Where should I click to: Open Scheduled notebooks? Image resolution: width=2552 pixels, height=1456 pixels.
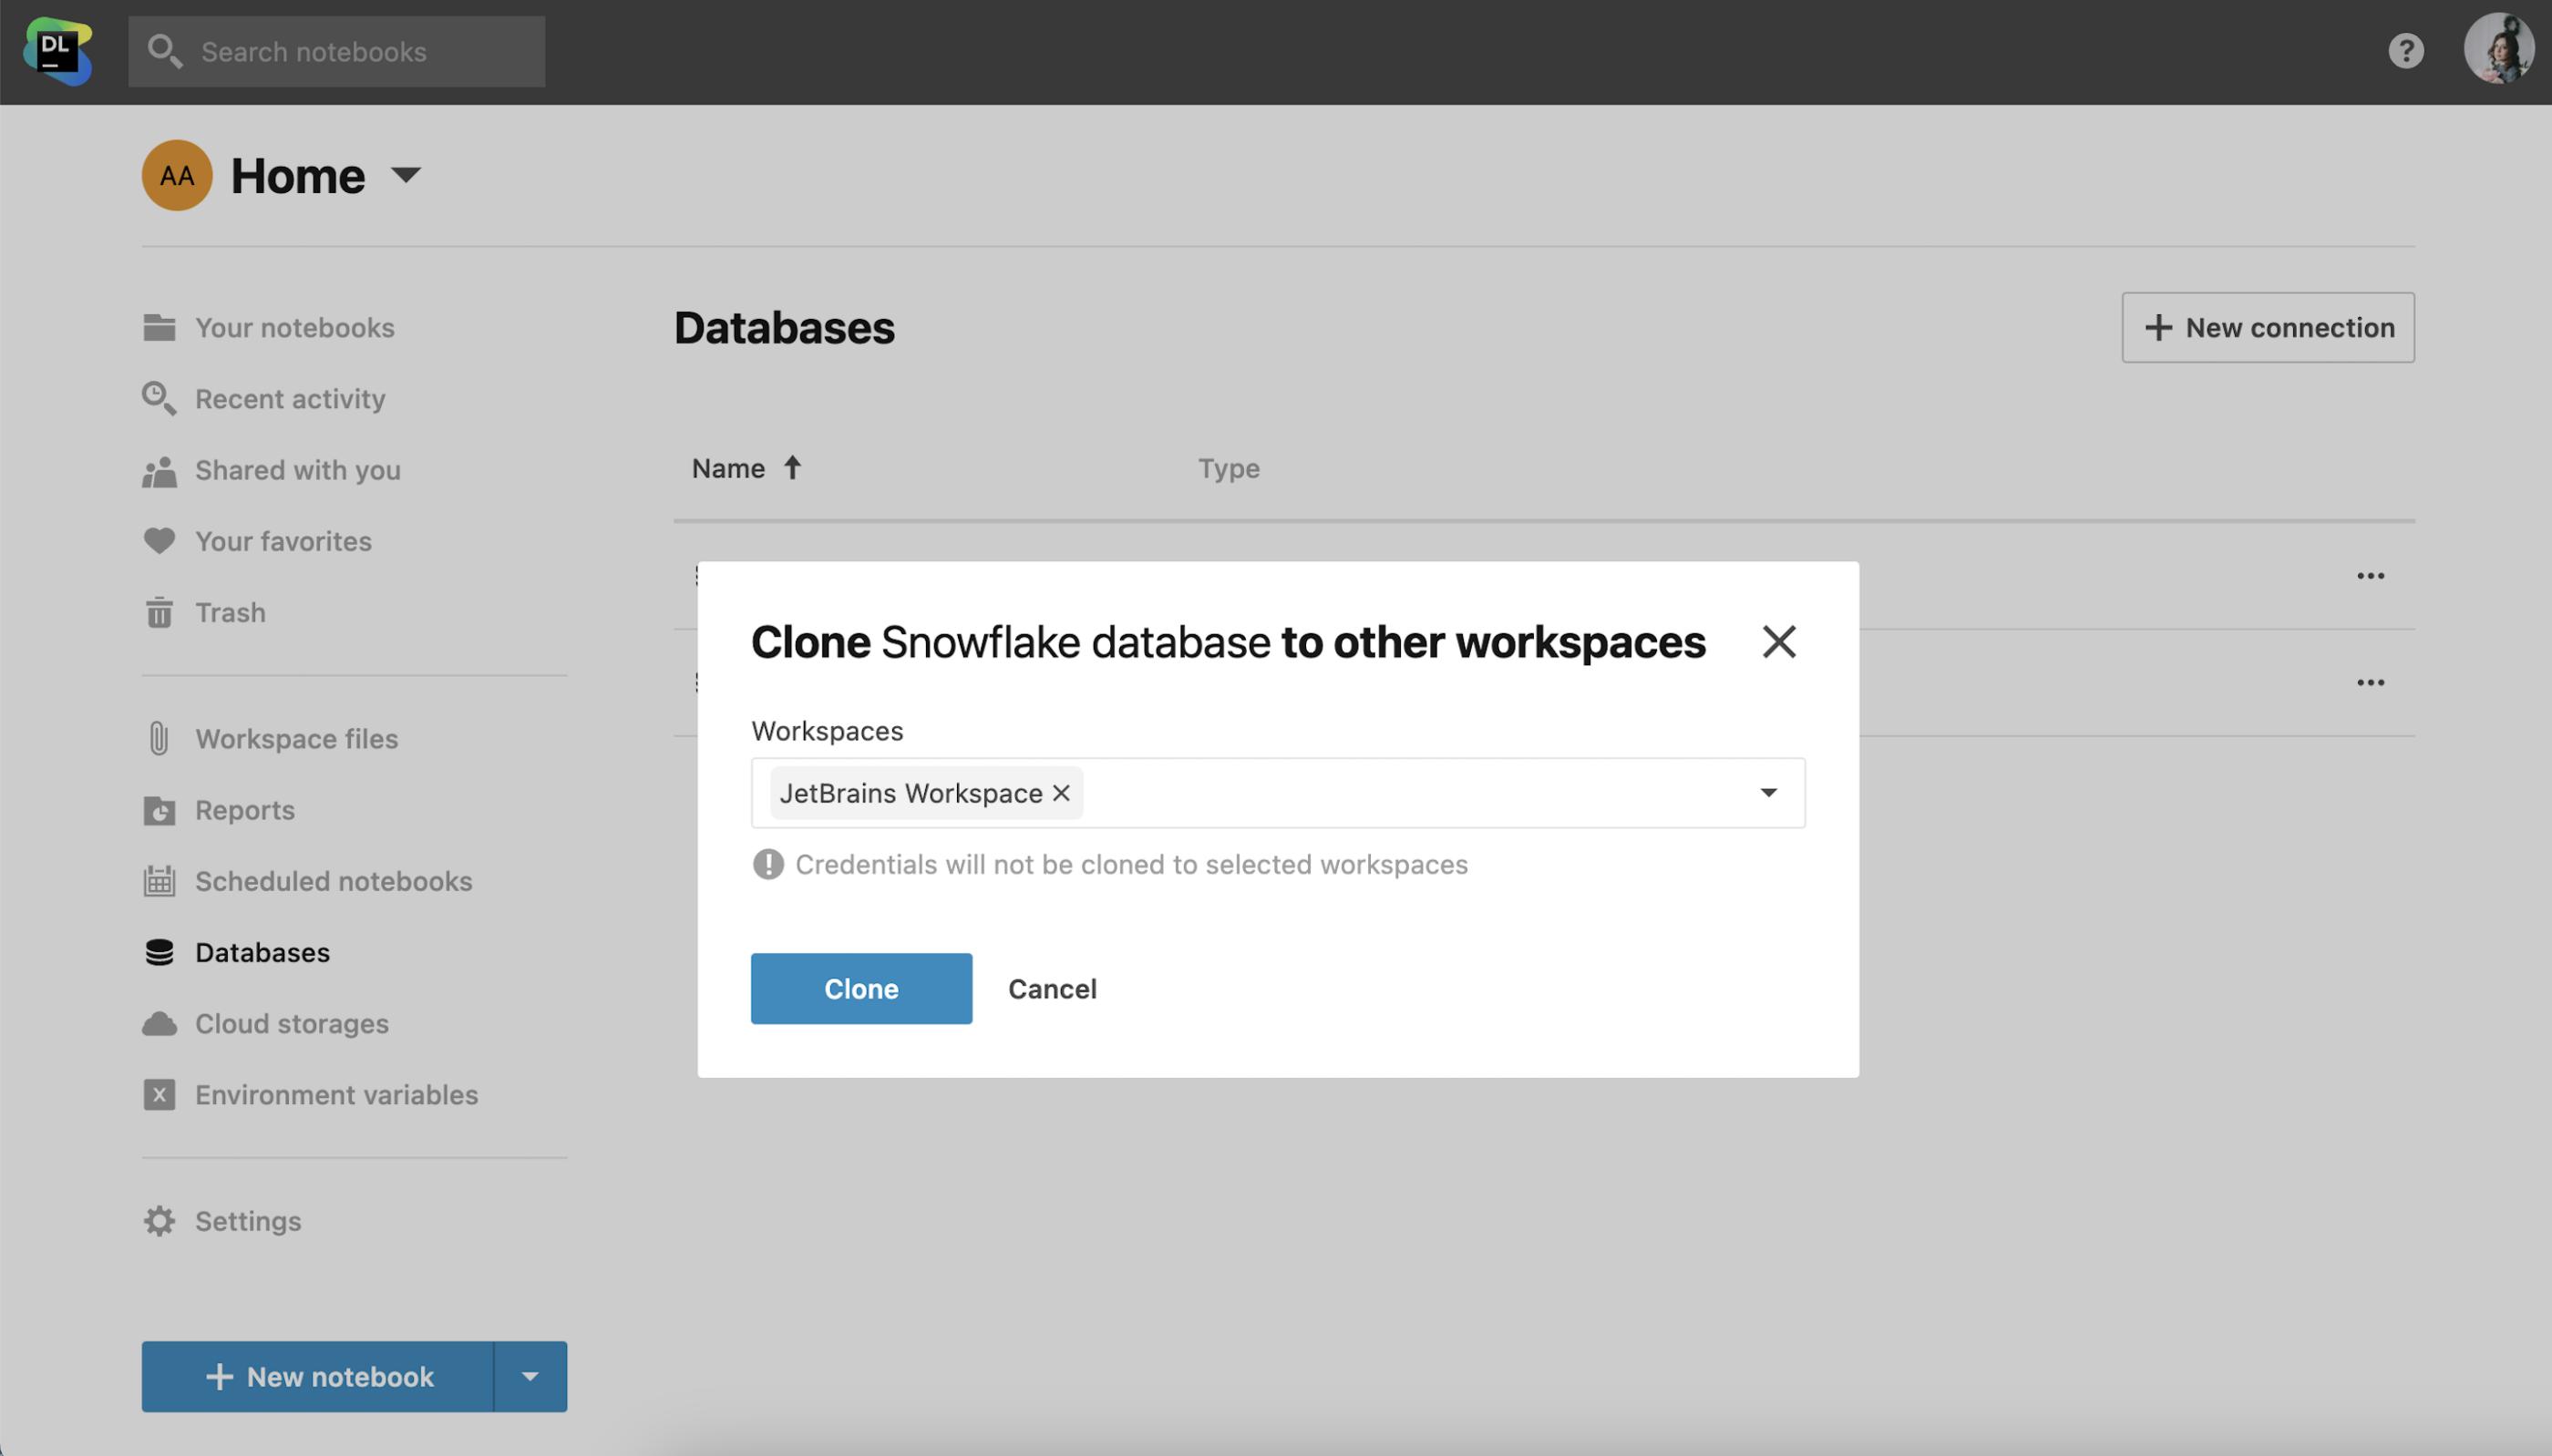pyautogui.click(x=333, y=881)
